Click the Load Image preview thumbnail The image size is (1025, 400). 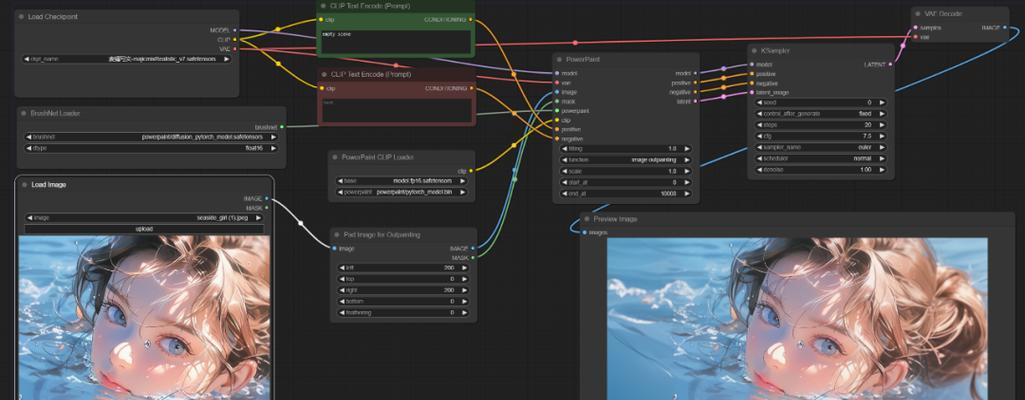144,318
